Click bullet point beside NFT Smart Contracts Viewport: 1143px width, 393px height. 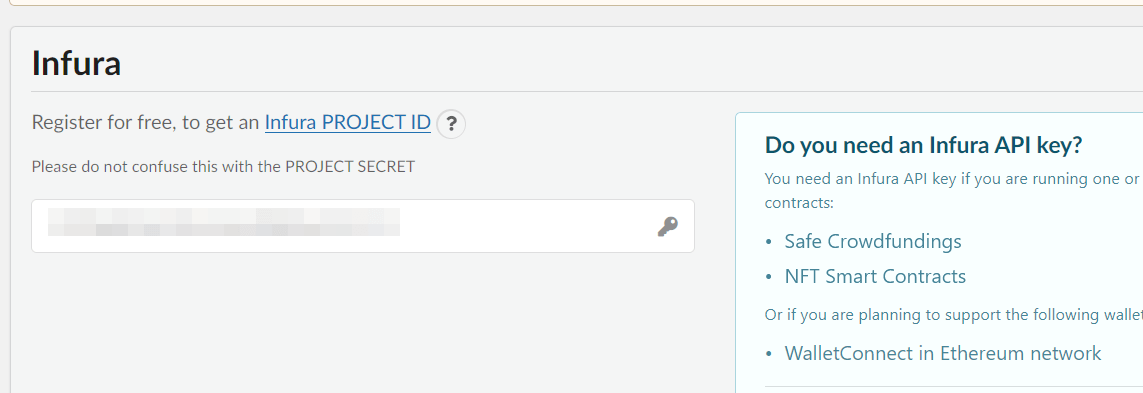tap(769, 277)
